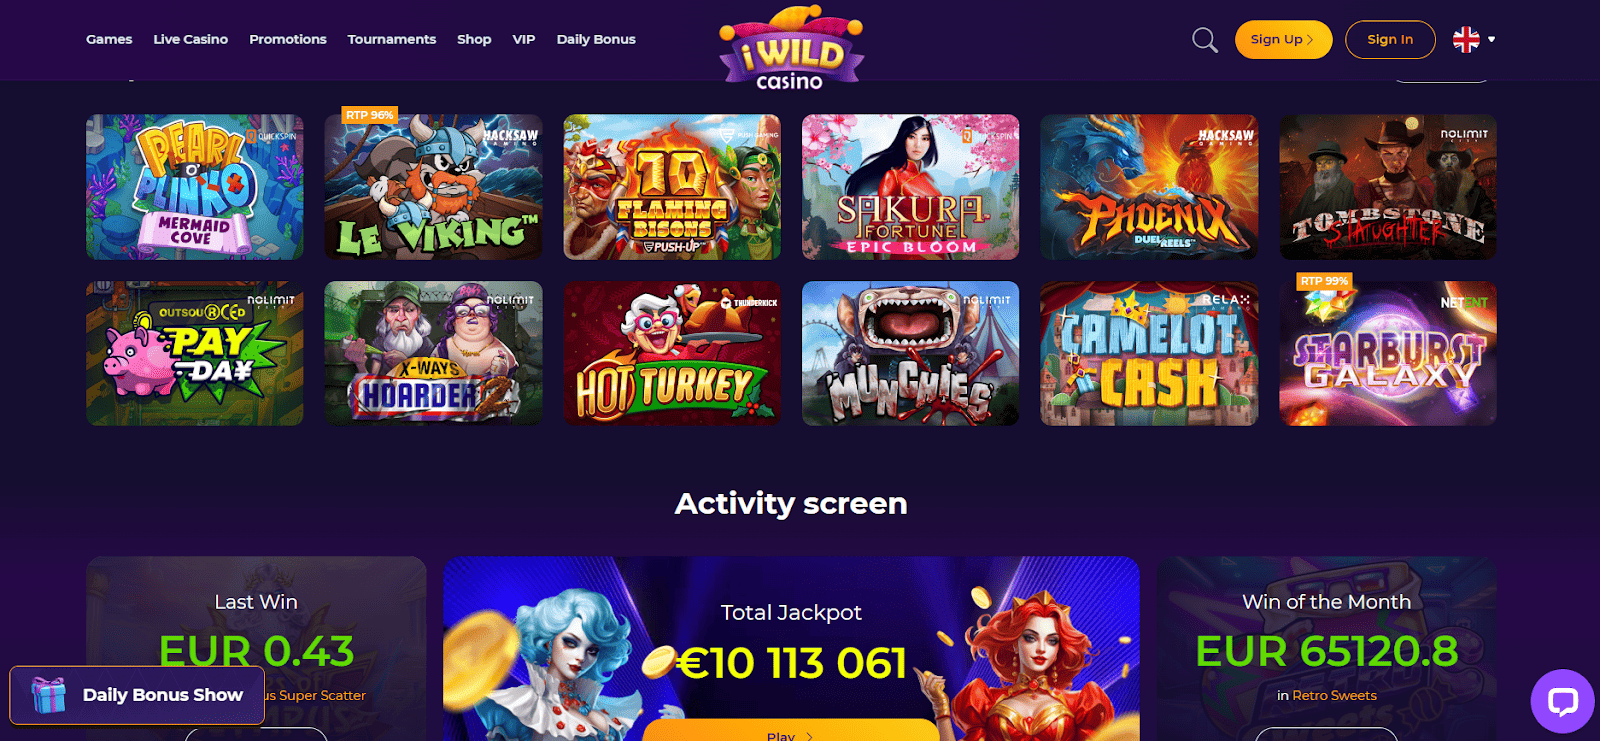Launch the Camelot Cash game
Screen dimensions: 1600x741
click(x=1149, y=353)
